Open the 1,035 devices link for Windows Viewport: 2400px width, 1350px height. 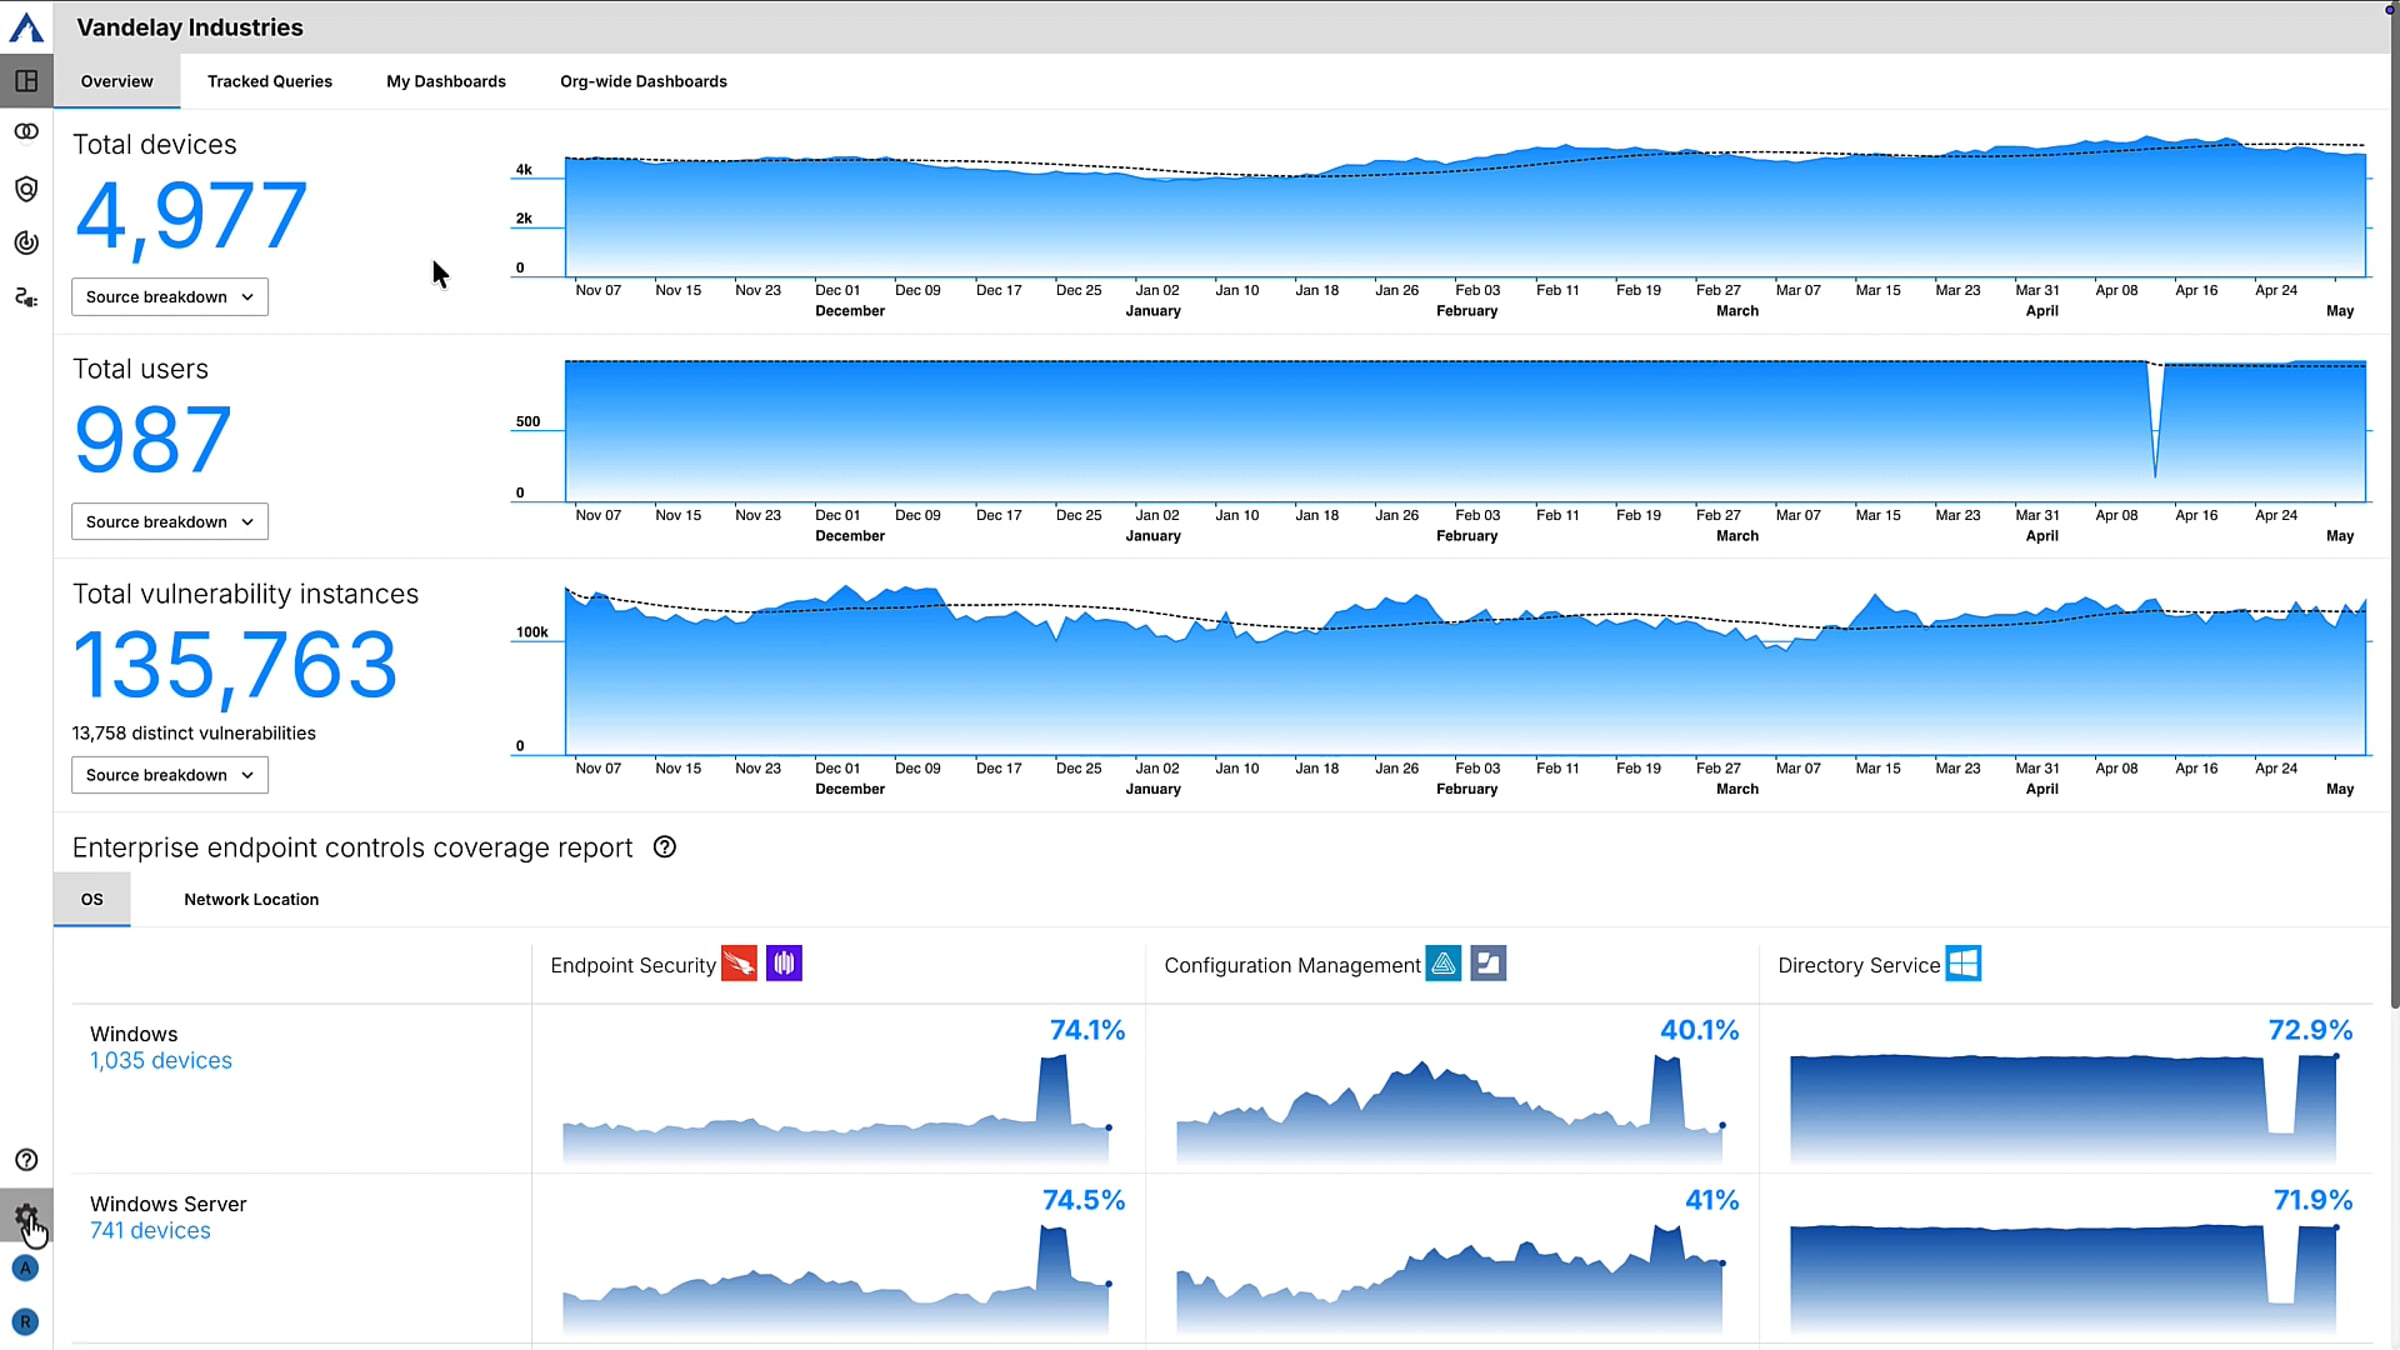pyautogui.click(x=161, y=1061)
